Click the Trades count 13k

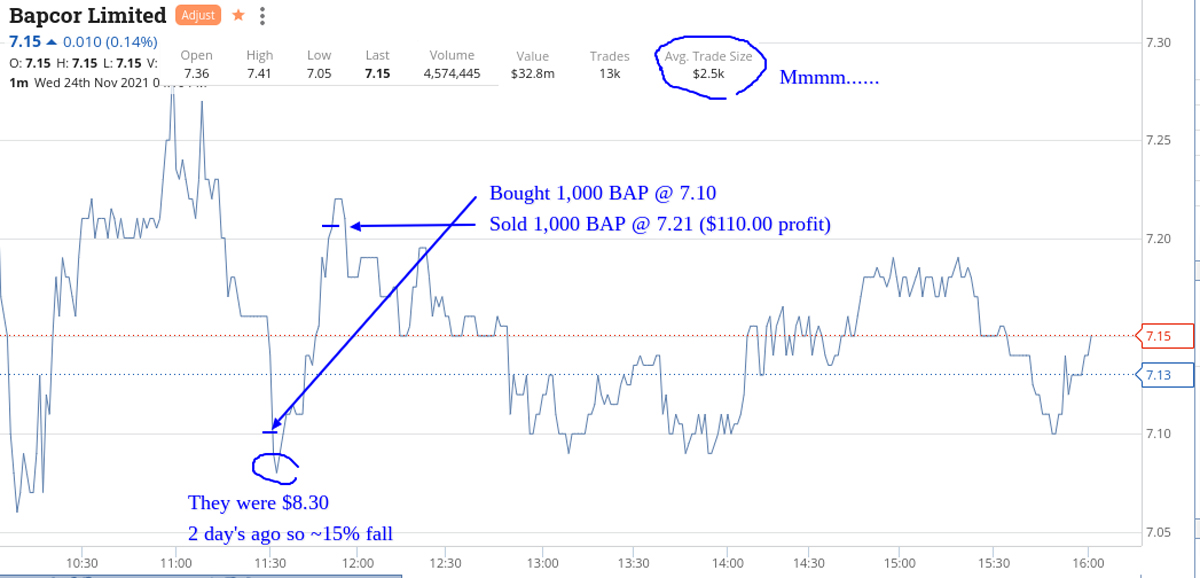coord(609,73)
